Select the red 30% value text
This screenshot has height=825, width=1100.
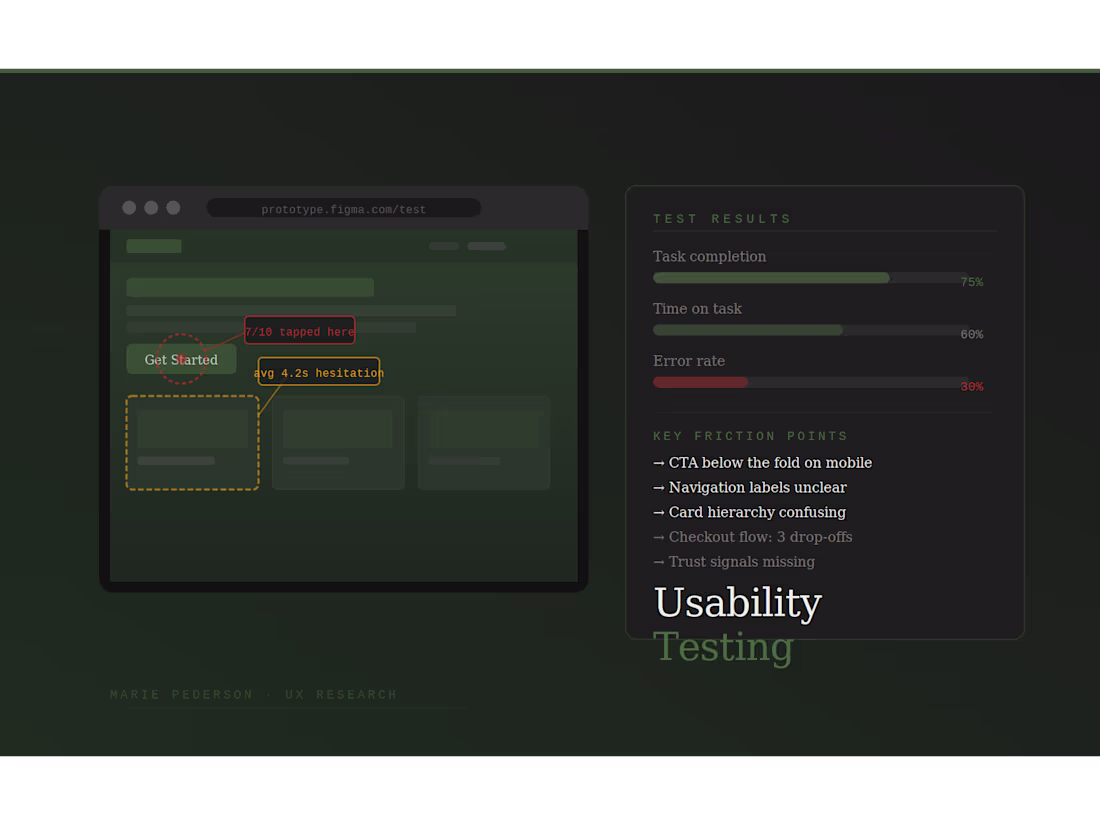pyautogui.click(x=972, y=387)
